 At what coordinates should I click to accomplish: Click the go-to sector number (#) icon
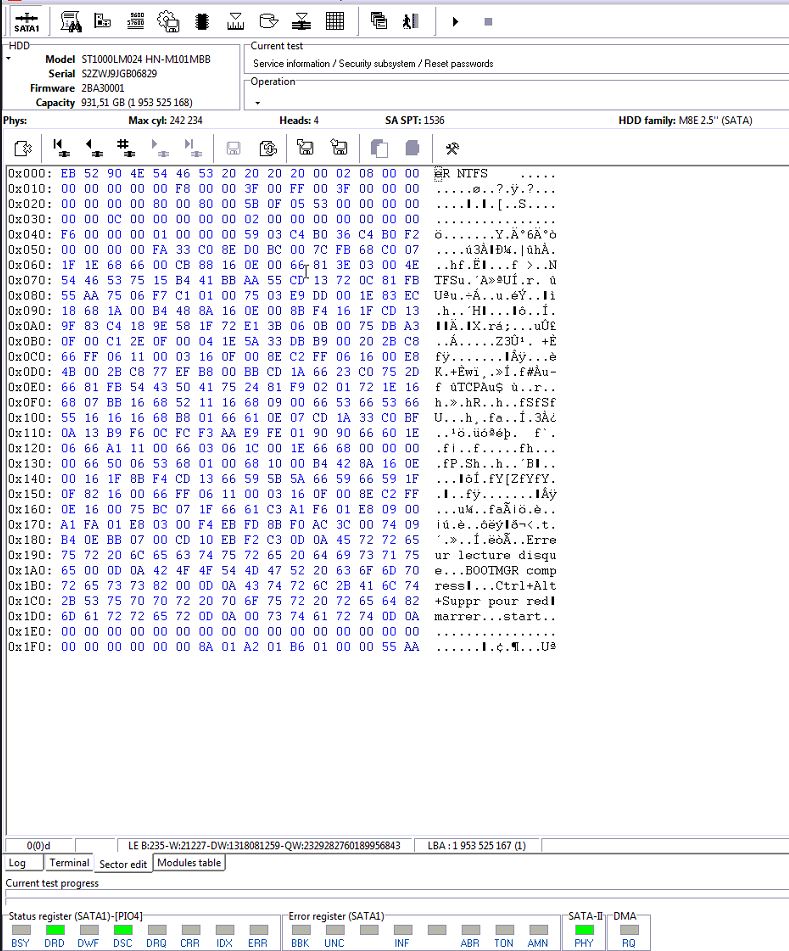125,148
